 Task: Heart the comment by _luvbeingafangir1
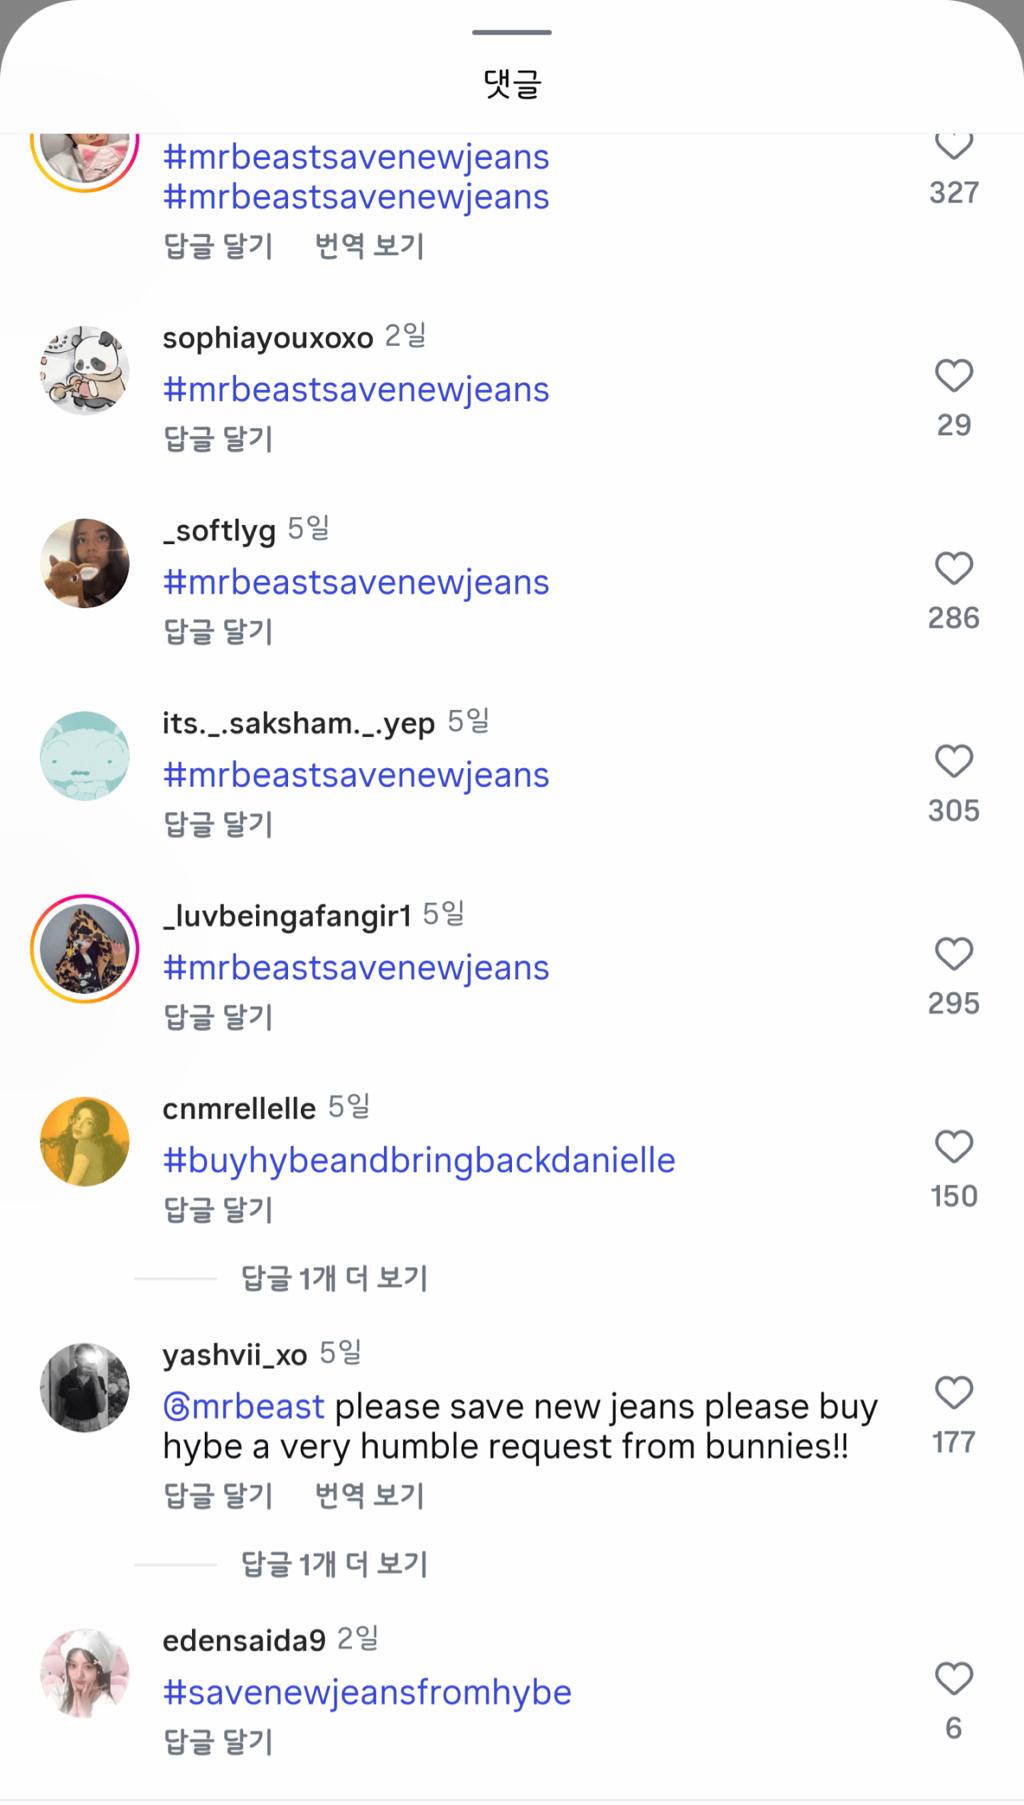pos(953,954)
